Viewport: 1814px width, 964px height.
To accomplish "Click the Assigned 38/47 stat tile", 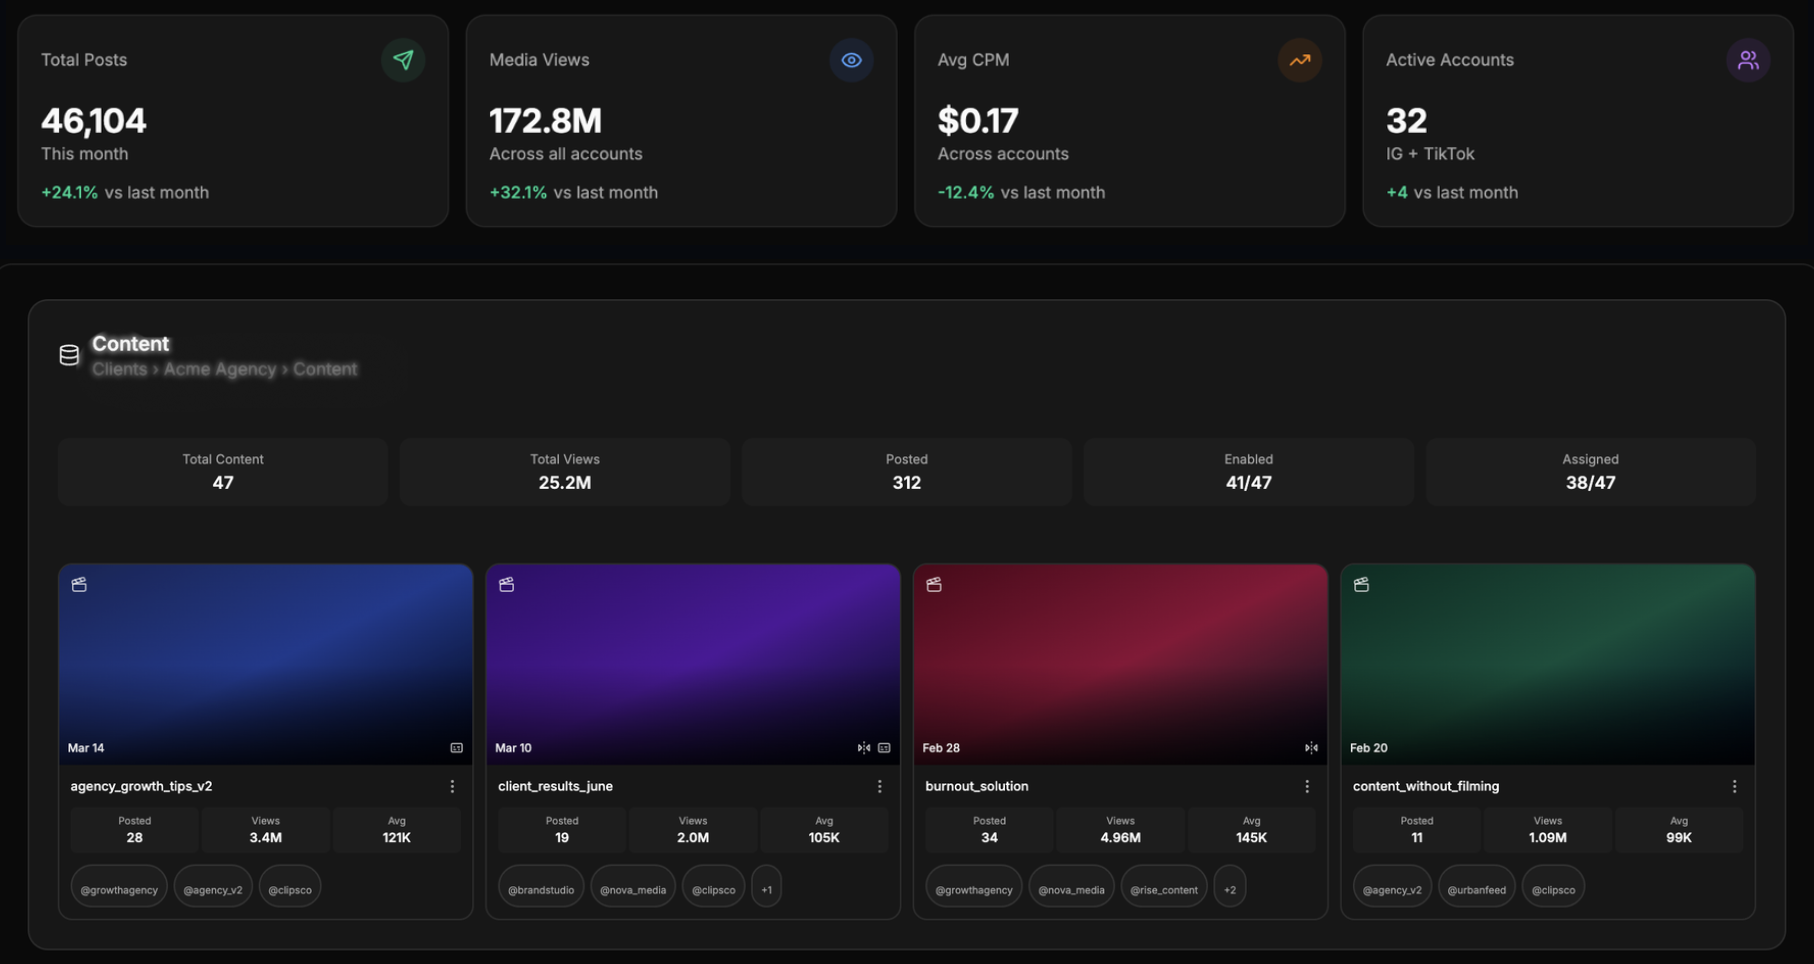I will [1591, 472].
